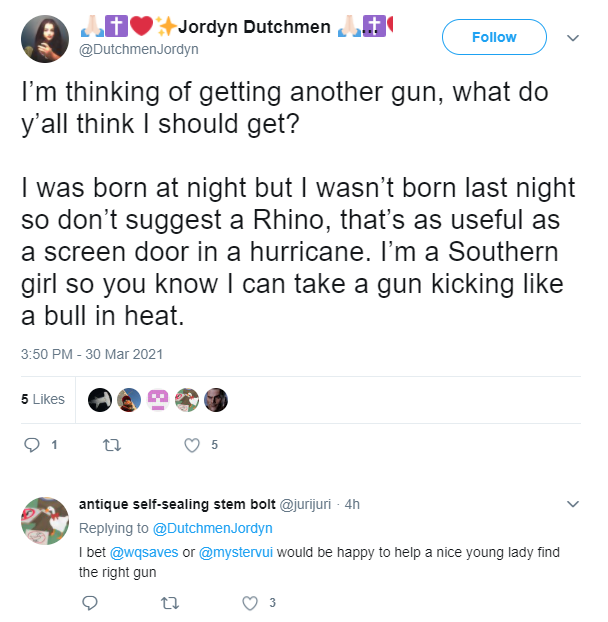Open the pink pixel-face liker avatar
This screenshot has width=608, height=622.
(x=158, y=399)
